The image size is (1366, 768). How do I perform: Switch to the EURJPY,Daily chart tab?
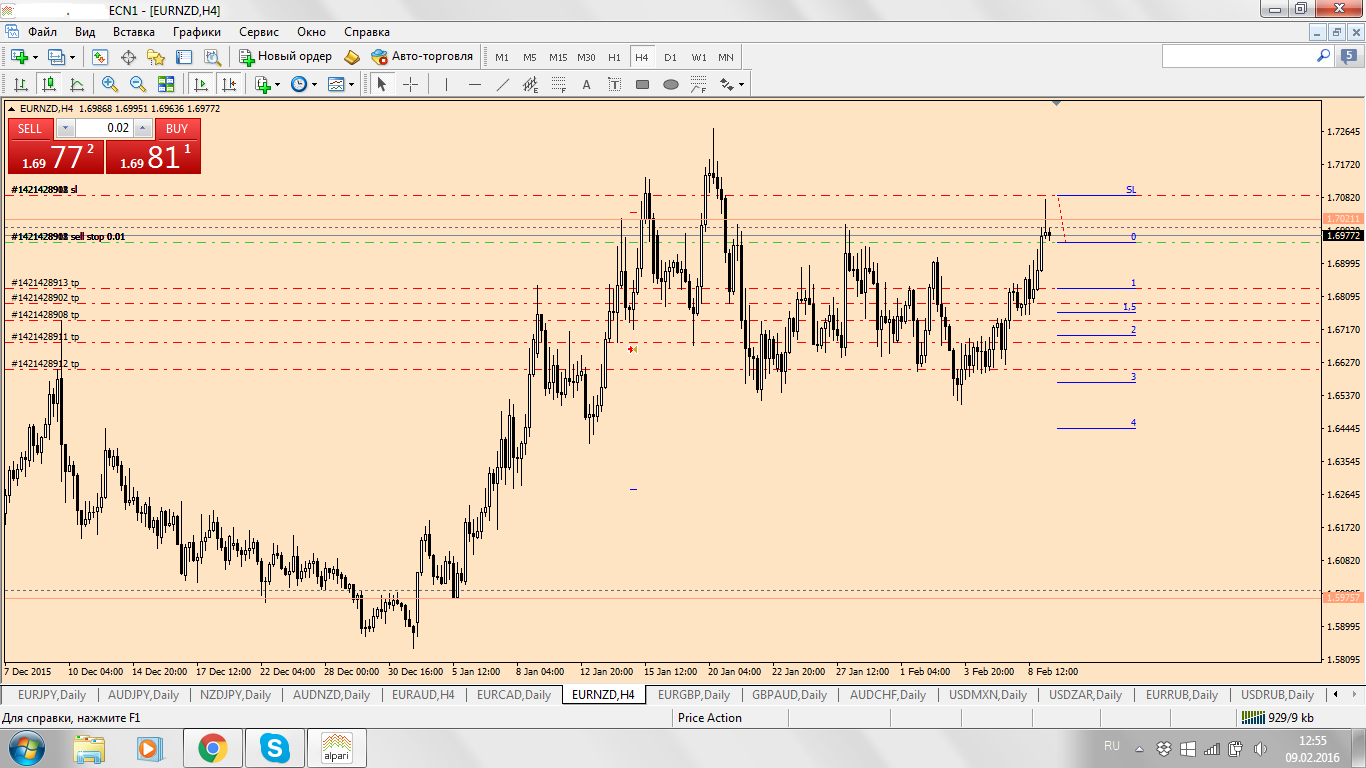click(x=52, y=694)
